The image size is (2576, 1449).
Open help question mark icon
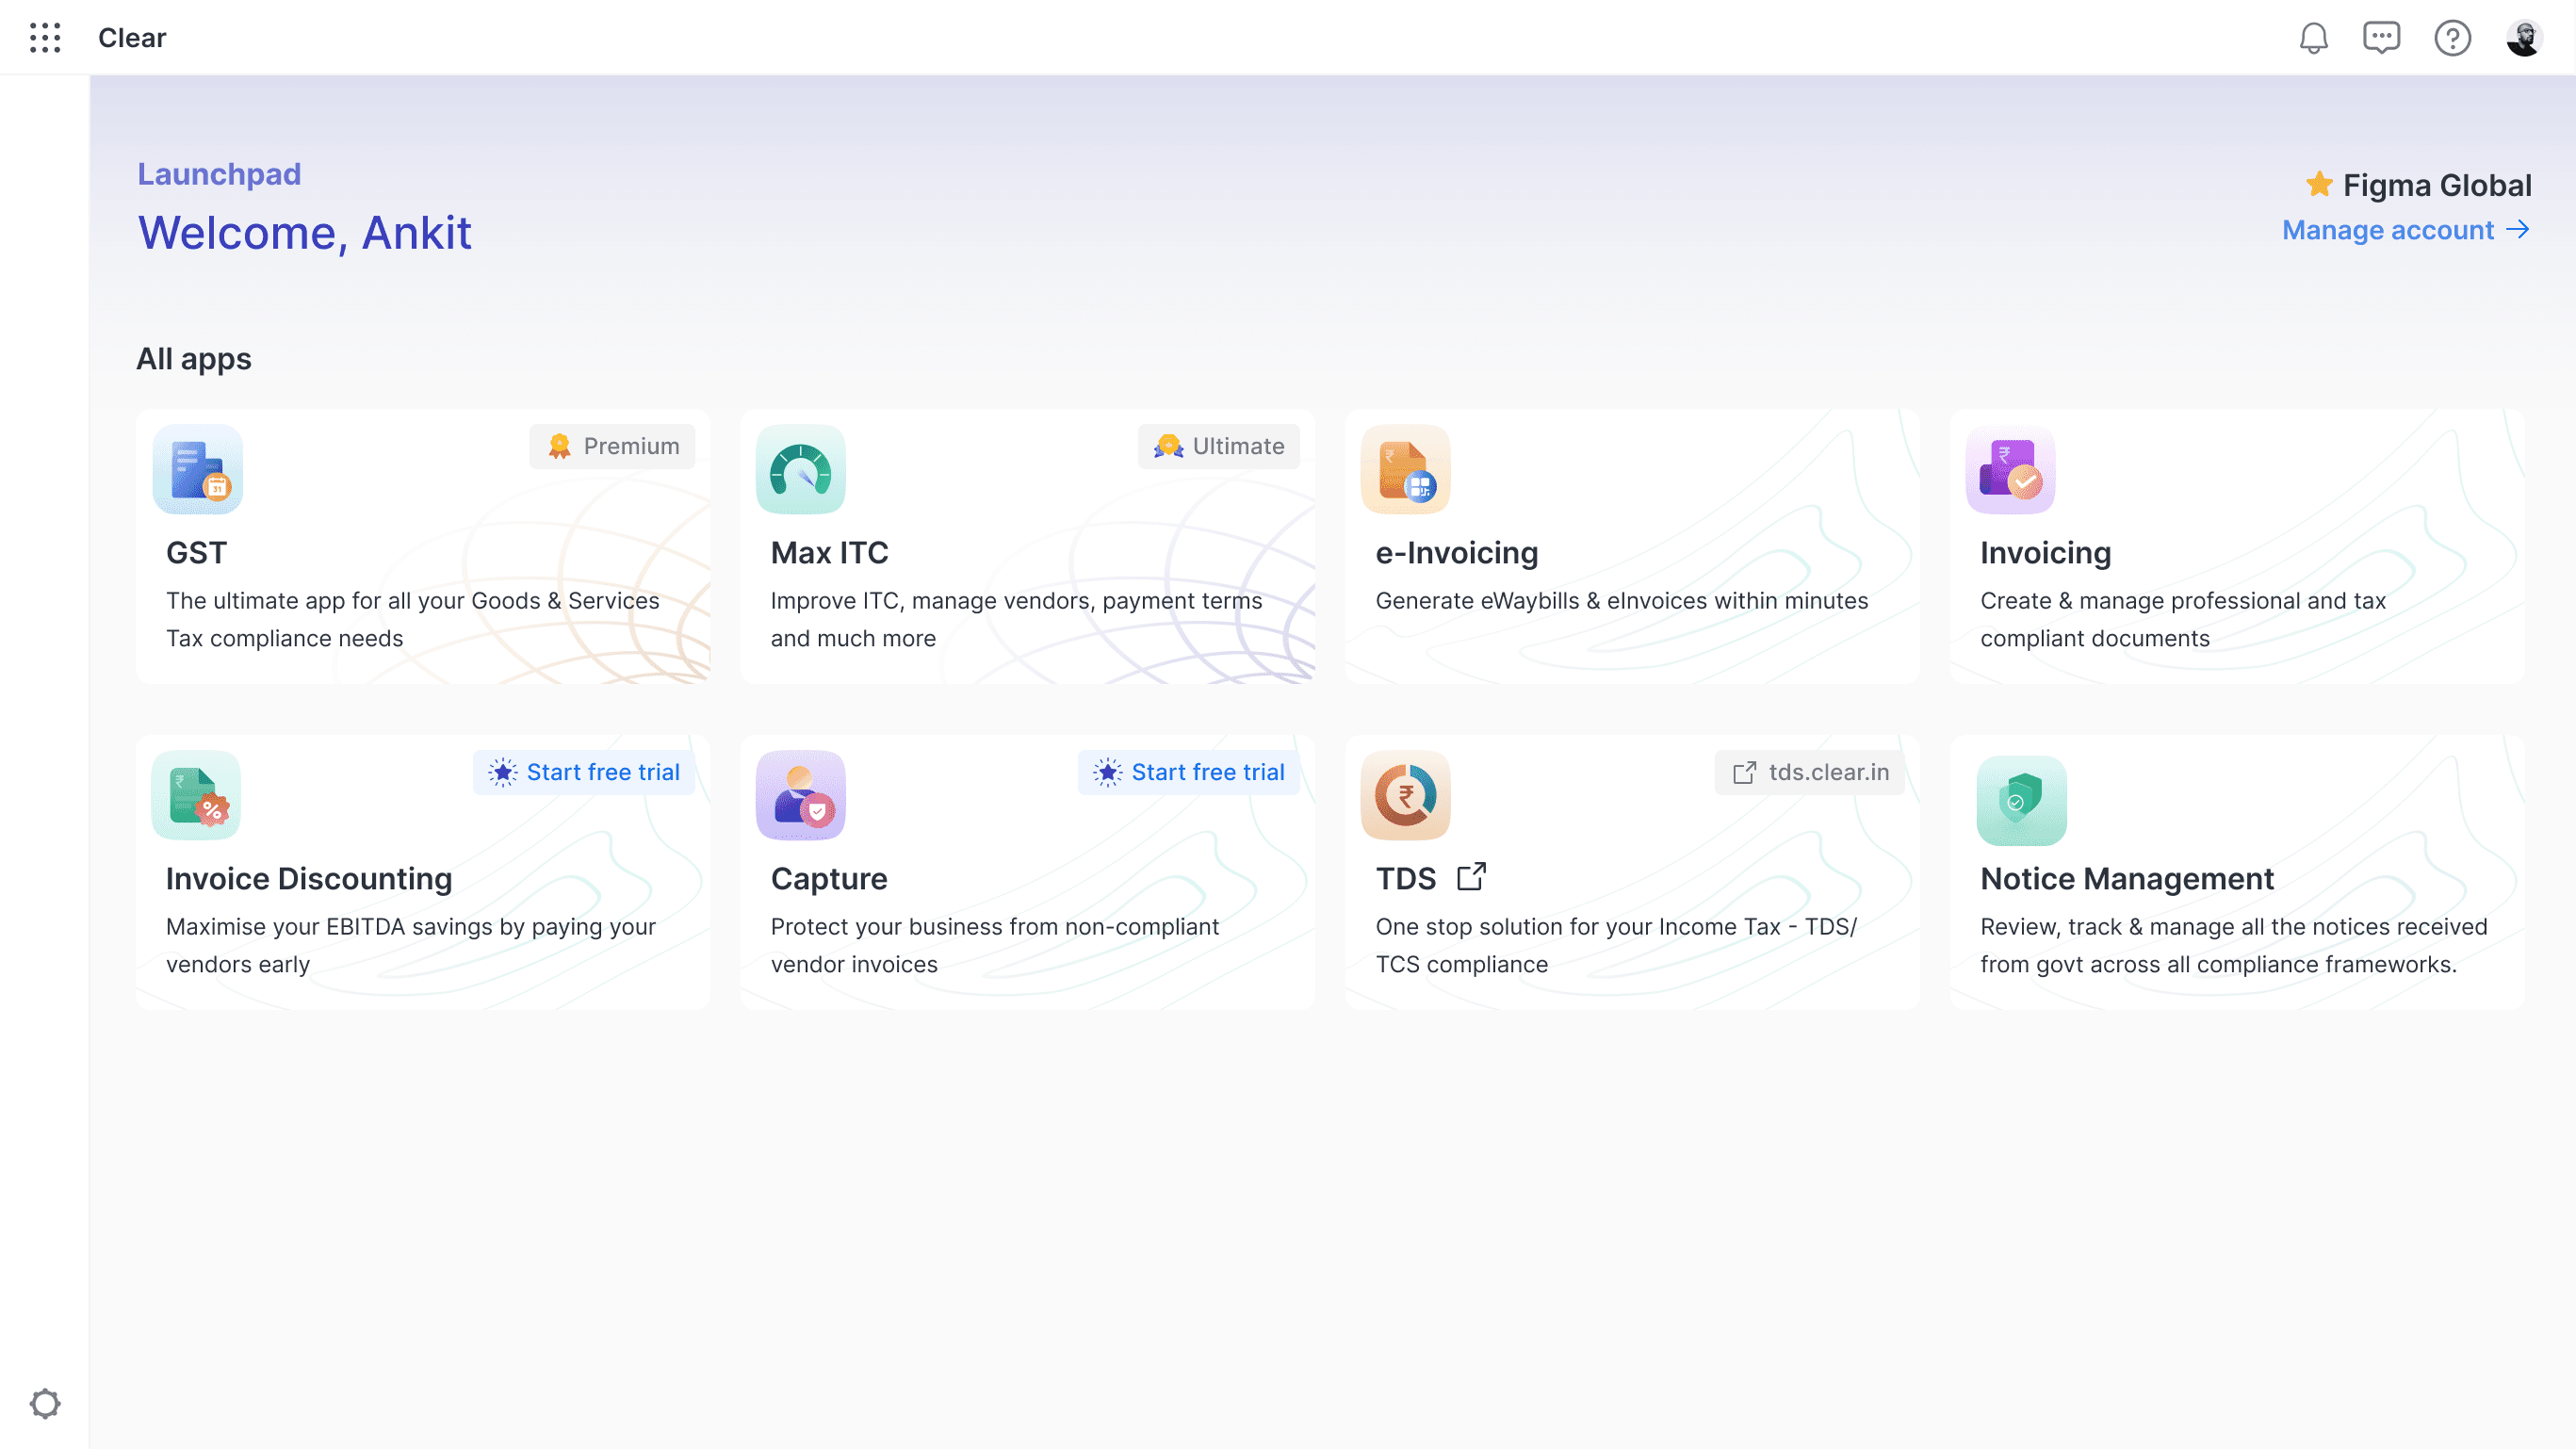[x=2452, y=38]
